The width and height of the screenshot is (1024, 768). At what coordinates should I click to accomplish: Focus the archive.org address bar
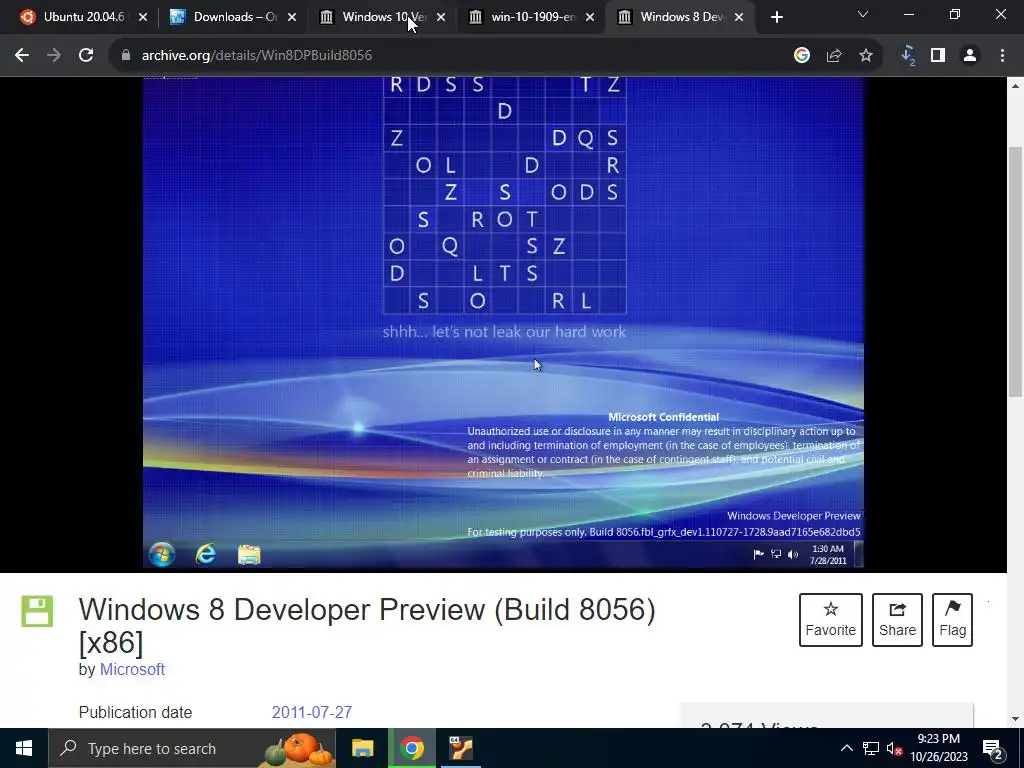(451, 56)
